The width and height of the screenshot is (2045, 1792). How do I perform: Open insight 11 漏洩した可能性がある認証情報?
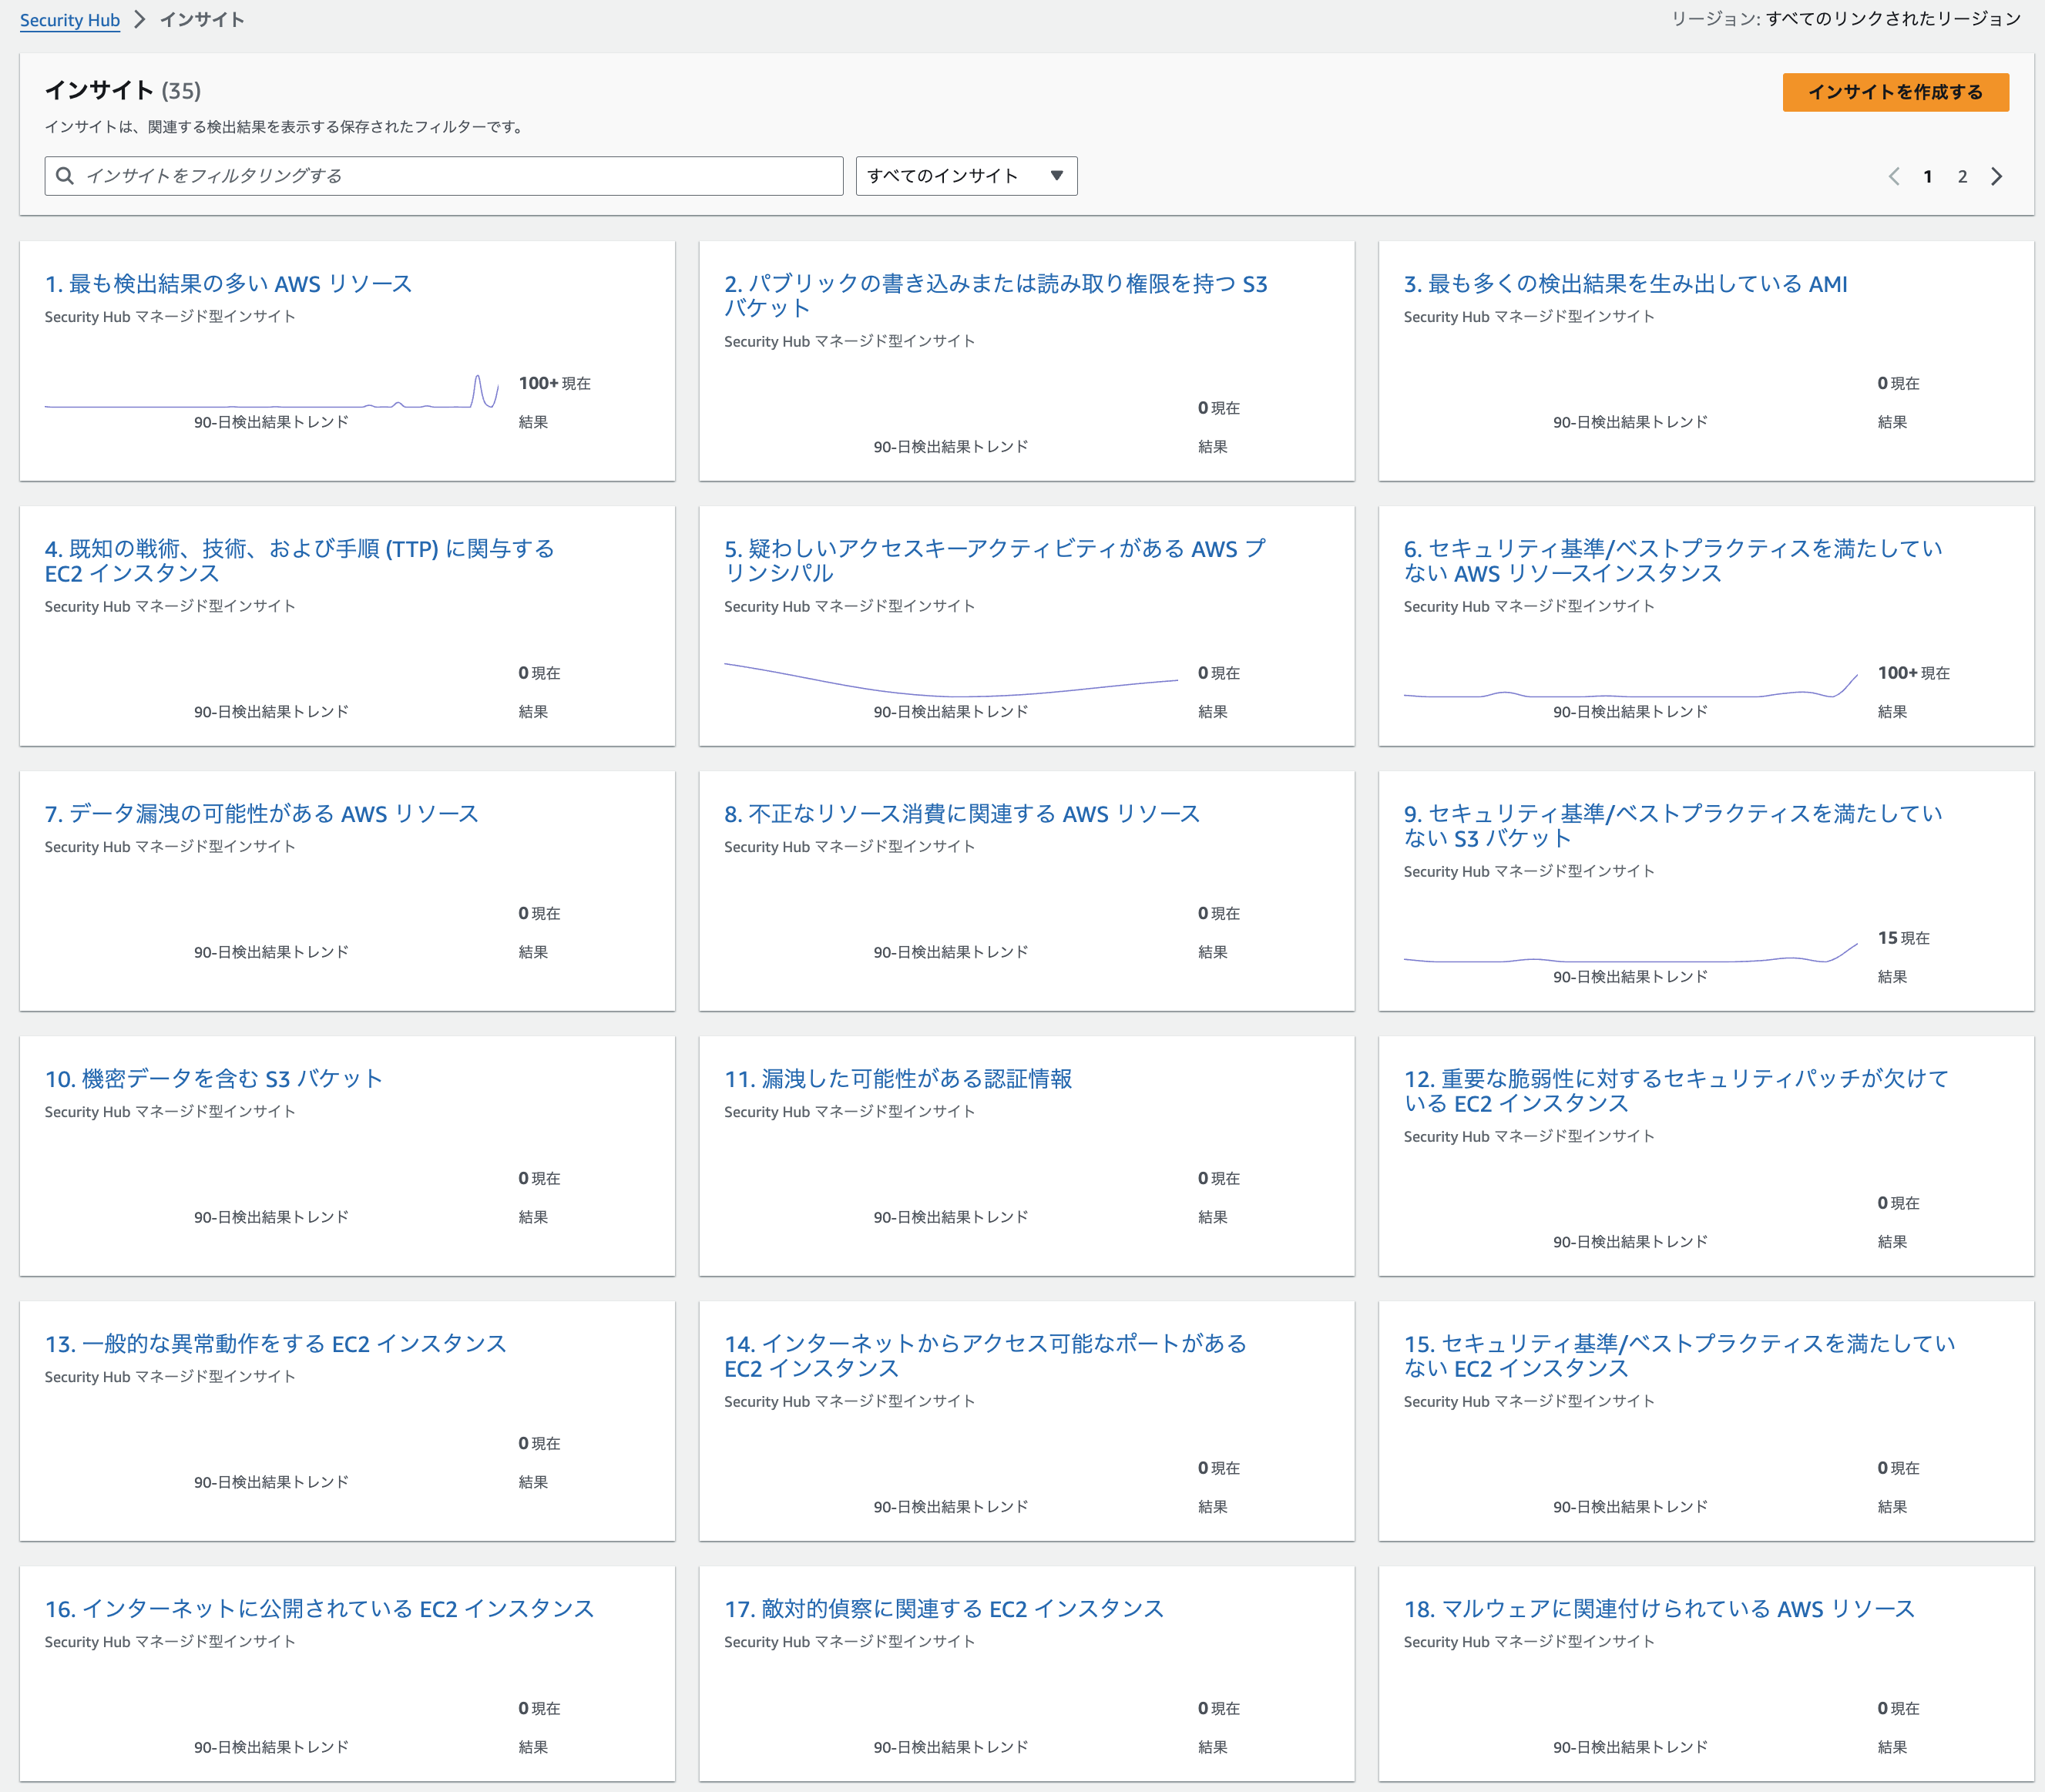point(897,1079)
